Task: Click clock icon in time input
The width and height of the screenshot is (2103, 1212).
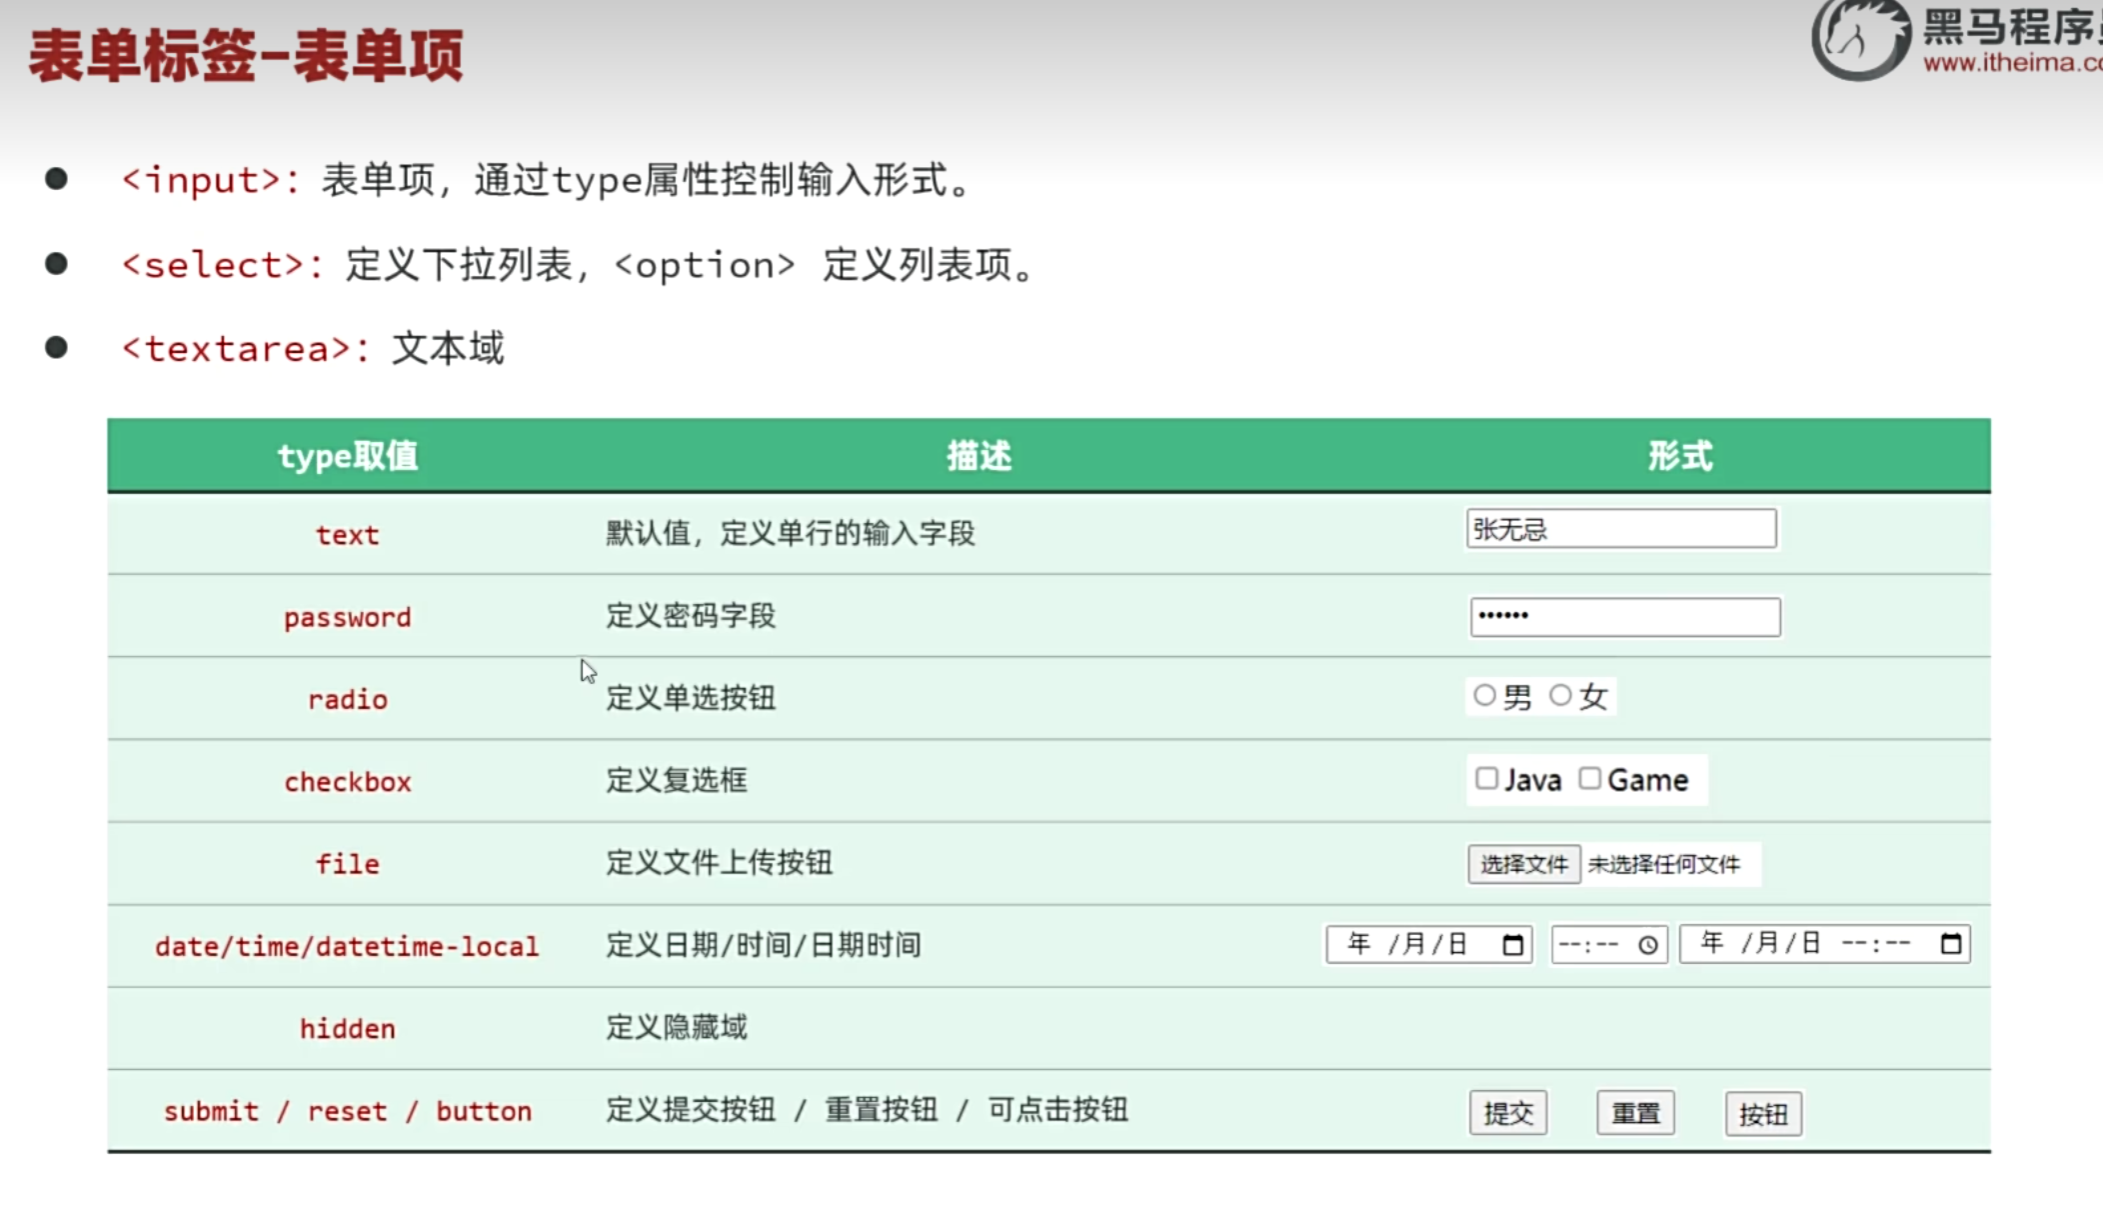Action: click(x=1648, y=945)
